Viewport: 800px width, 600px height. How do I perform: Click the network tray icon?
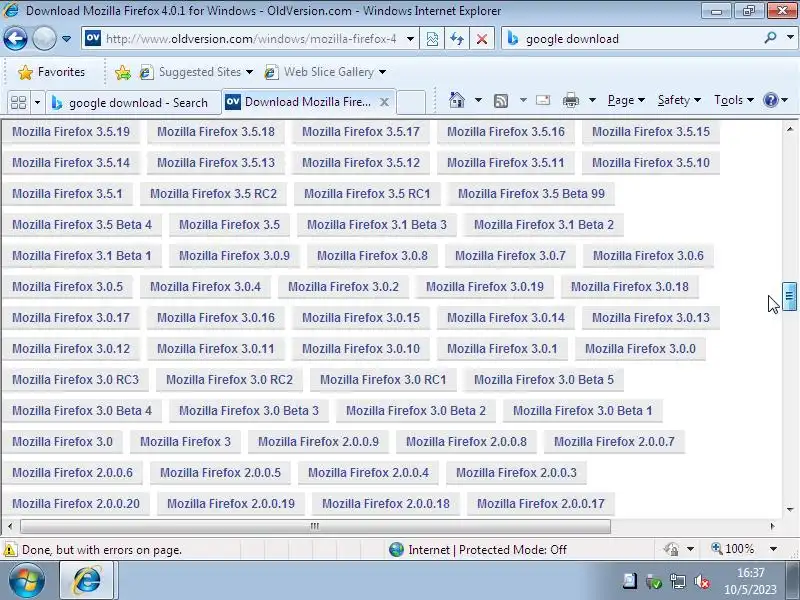678,582
